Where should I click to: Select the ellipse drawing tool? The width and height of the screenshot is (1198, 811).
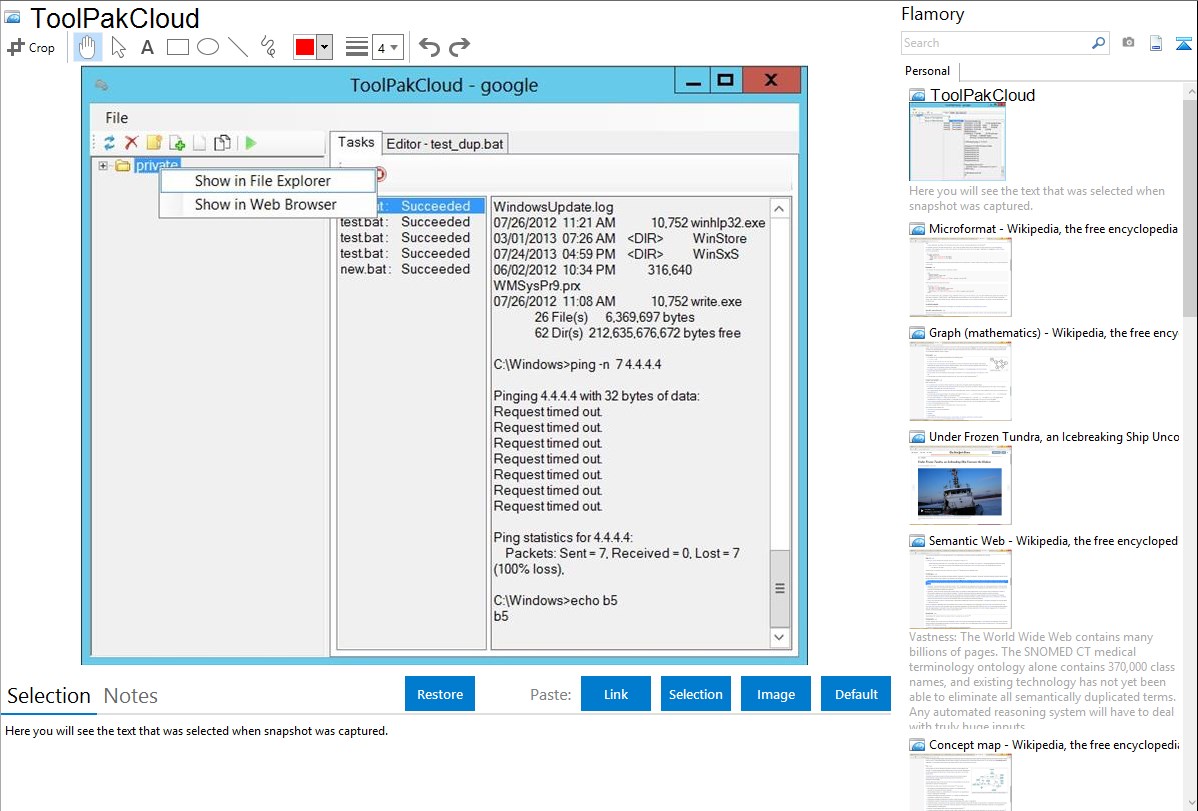(x=208, y=47)
